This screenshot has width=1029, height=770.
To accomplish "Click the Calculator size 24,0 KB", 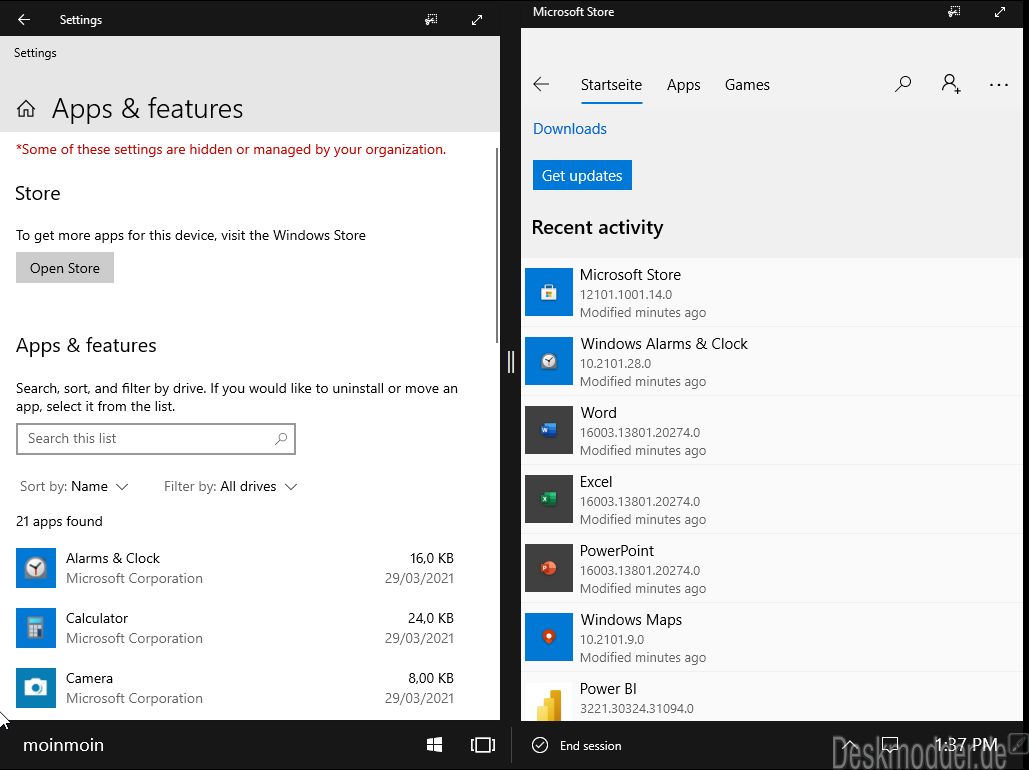I will [430, 618].
